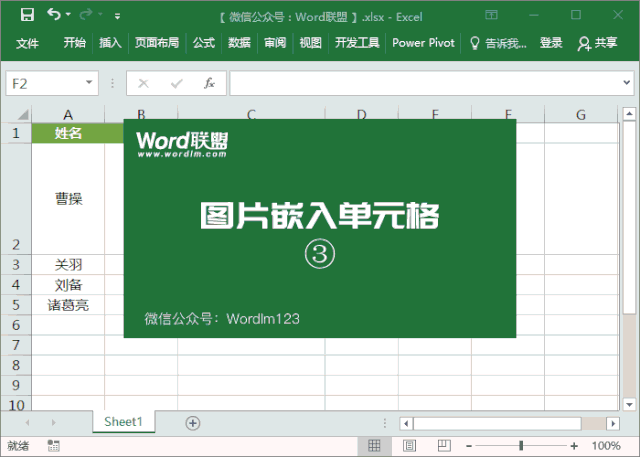Expand the formula bar
Viewport: 640px width, 457px height.
[627, 83]
